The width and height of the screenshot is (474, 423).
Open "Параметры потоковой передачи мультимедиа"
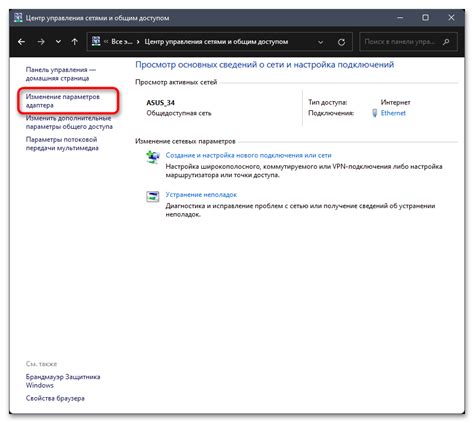pos(62,144)
